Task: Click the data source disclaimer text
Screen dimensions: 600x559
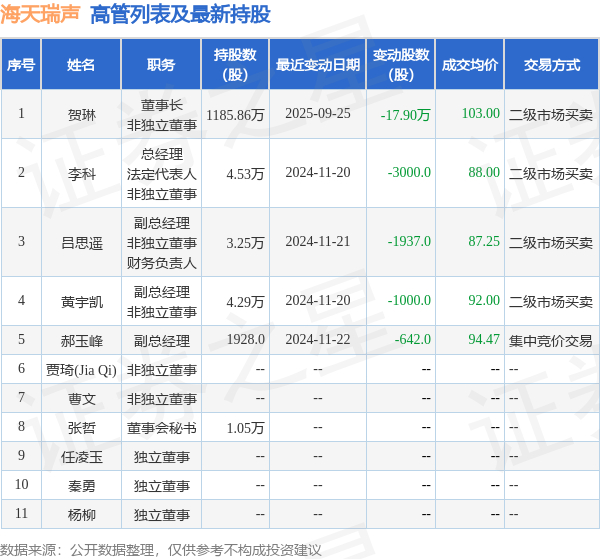Action: (x=161, y=550)
